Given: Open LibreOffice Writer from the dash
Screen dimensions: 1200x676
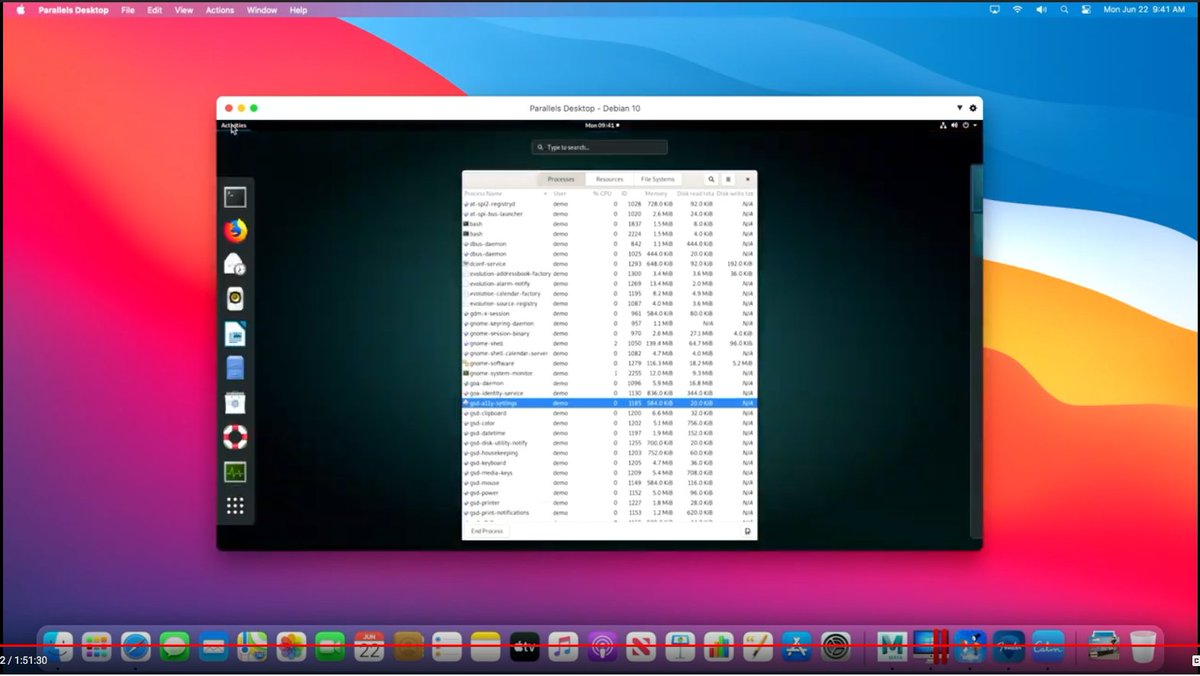Looking at the screenshot, I should [x=235, y=334].
